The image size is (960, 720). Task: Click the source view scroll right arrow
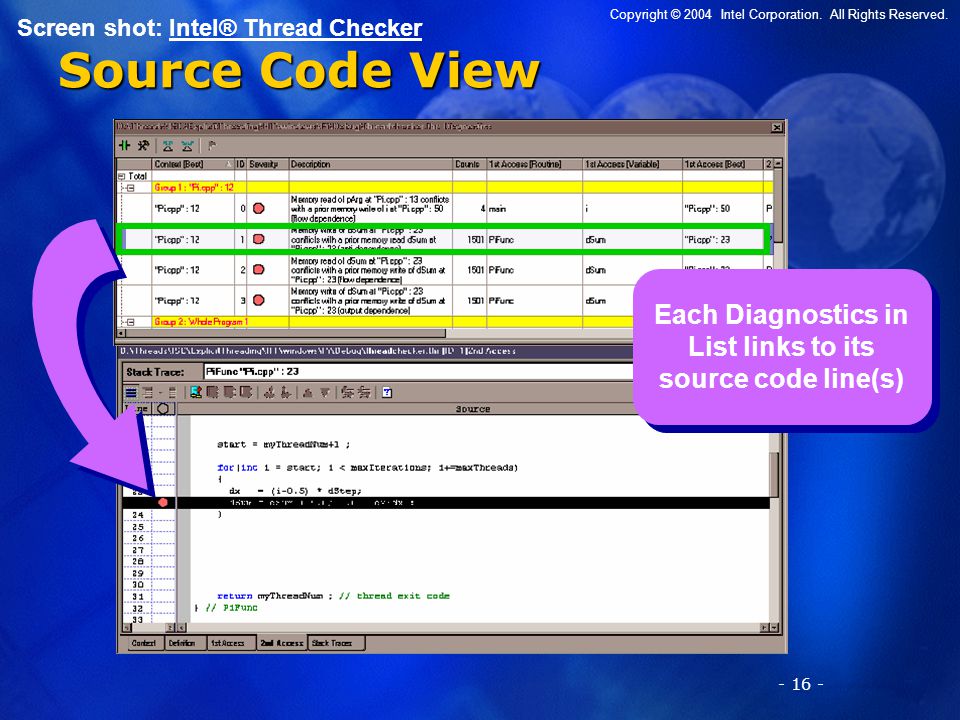point(765,628)
